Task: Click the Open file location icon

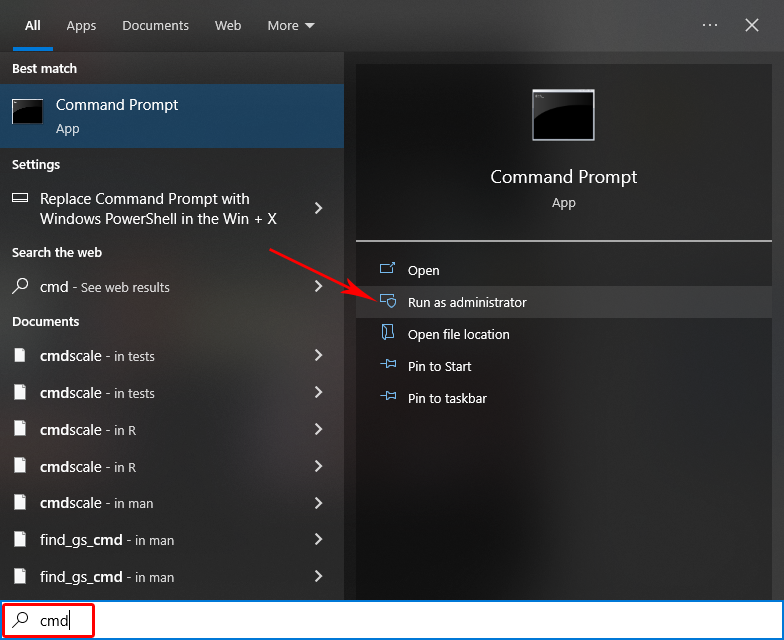Action: pos(388,332)
